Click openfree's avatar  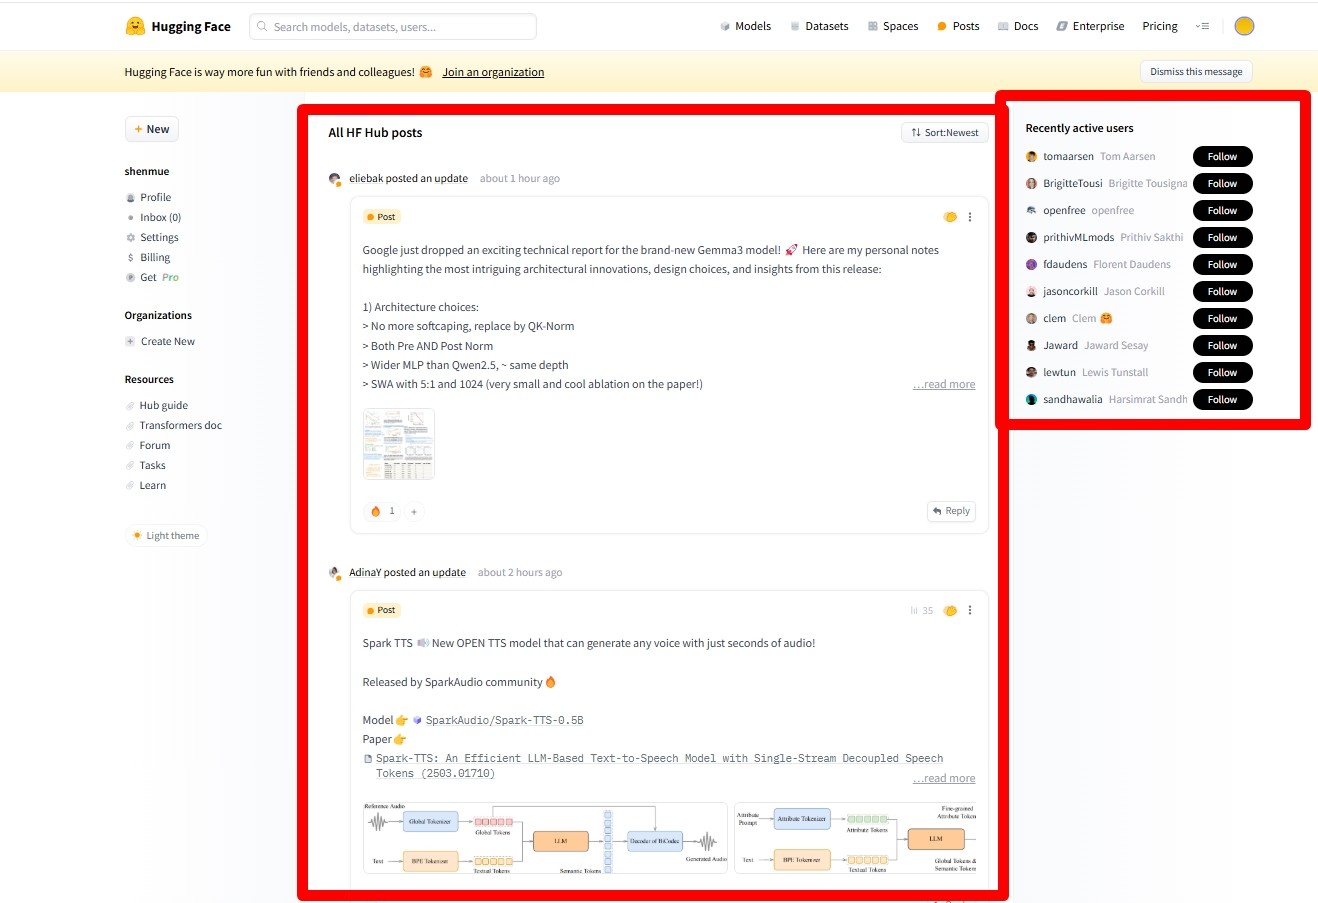pyautogui.click(x=1031, y=211)
